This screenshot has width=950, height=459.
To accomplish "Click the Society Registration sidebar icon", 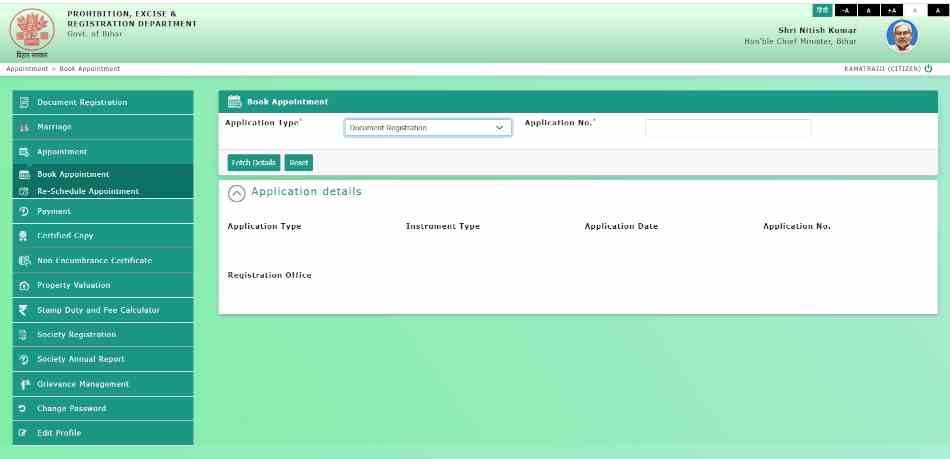I will 23,334.
